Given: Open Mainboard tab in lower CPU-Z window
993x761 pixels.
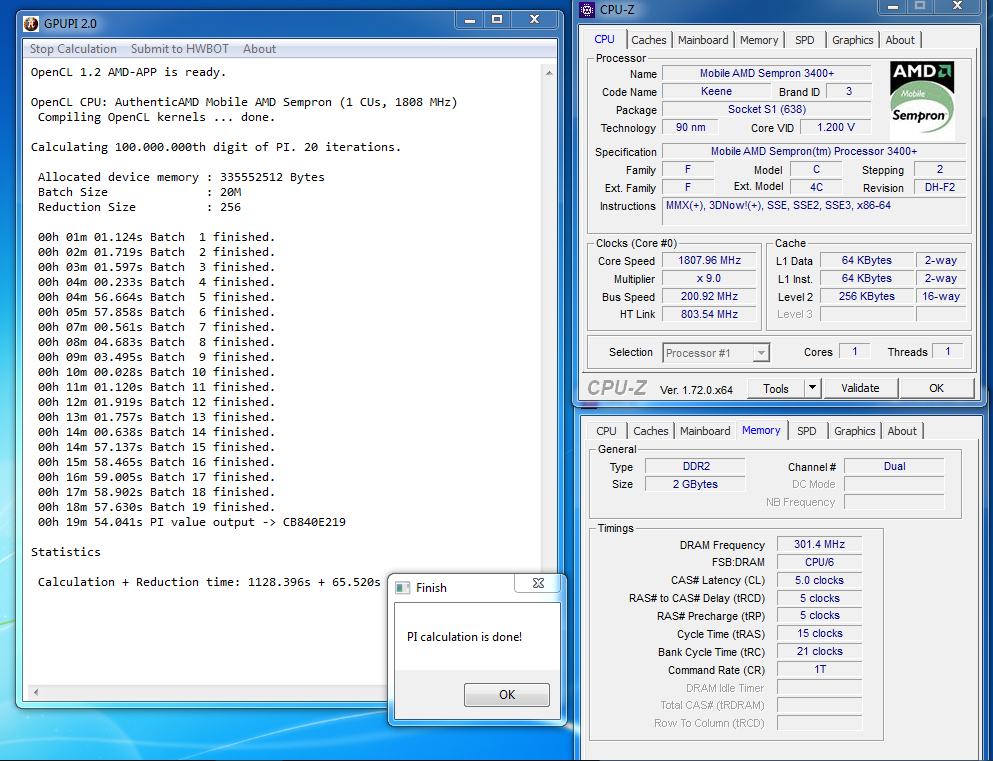Looking at the screenshot, I should (x=705, y=431).
